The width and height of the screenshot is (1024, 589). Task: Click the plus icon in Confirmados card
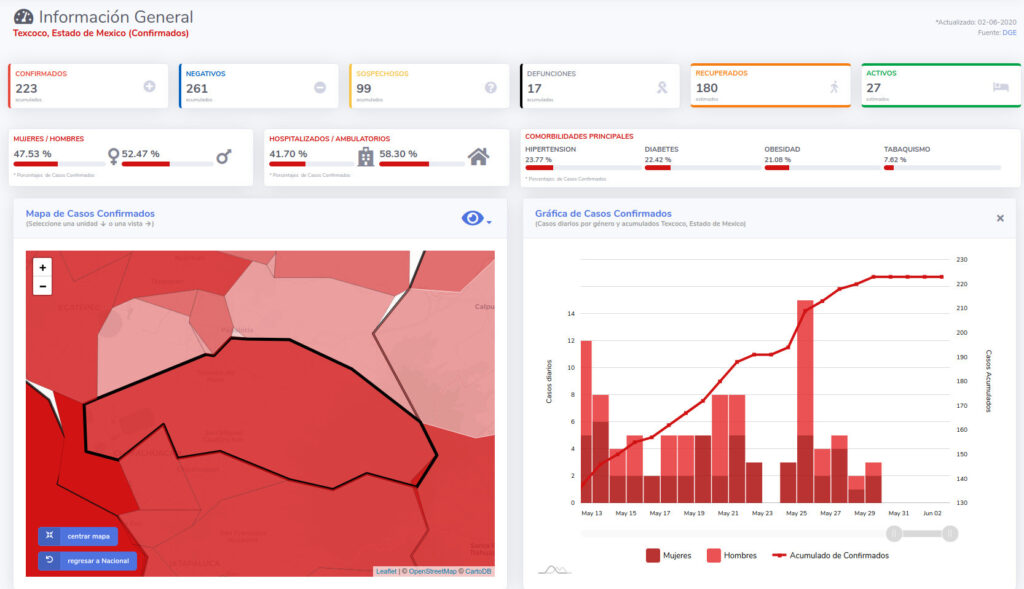coord(150,87)
